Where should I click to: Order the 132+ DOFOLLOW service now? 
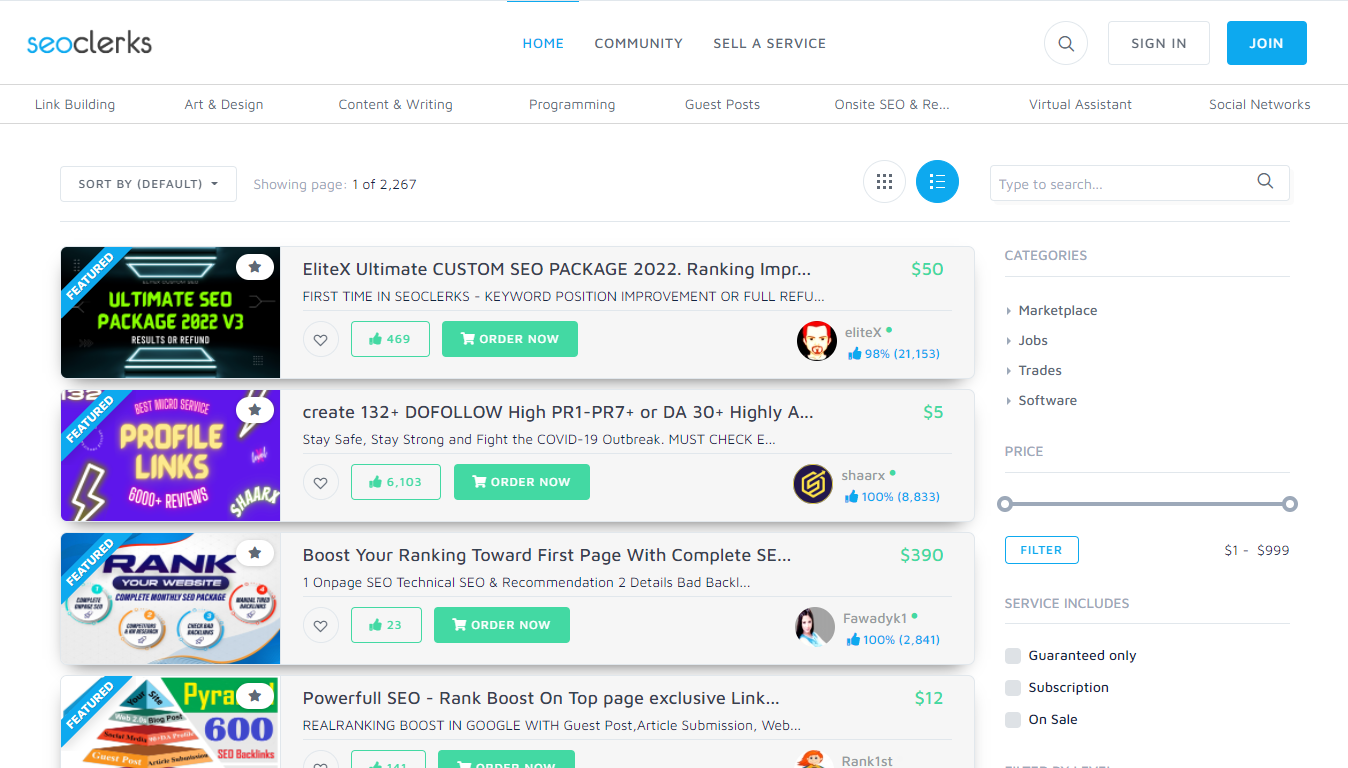522,482
